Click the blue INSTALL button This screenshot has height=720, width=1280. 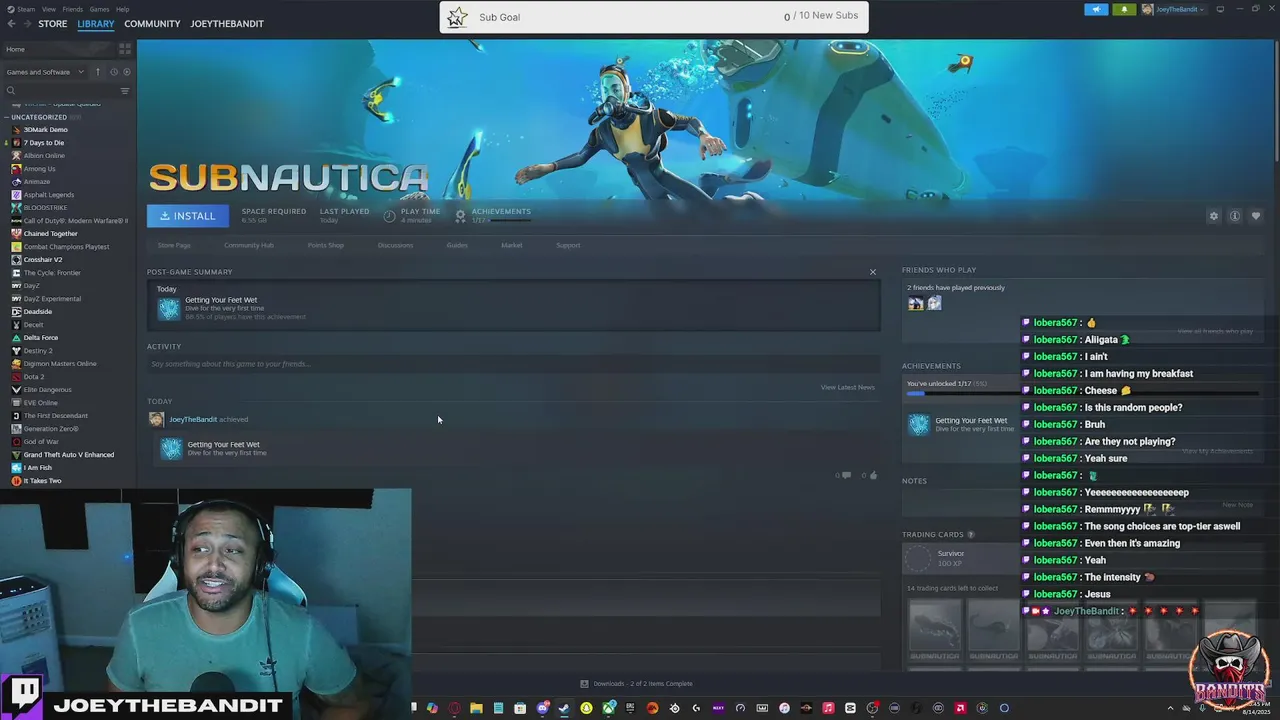pyautogui.click(x=188, y=216)
